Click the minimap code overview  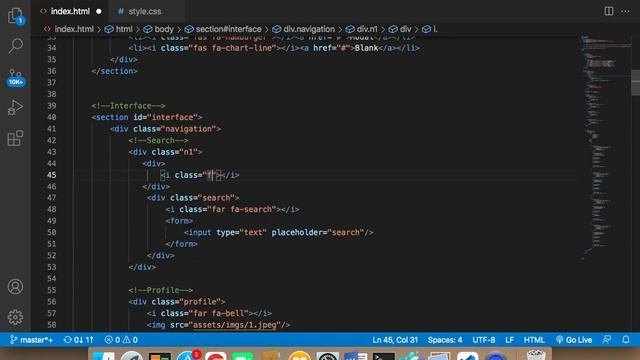click(605, 147)
